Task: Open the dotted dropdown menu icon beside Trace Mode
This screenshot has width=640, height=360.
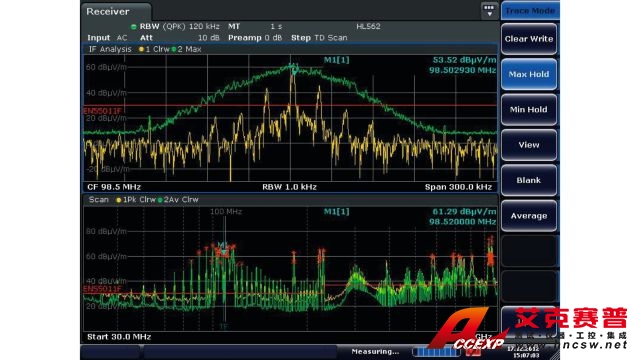Action: point(489,11)
